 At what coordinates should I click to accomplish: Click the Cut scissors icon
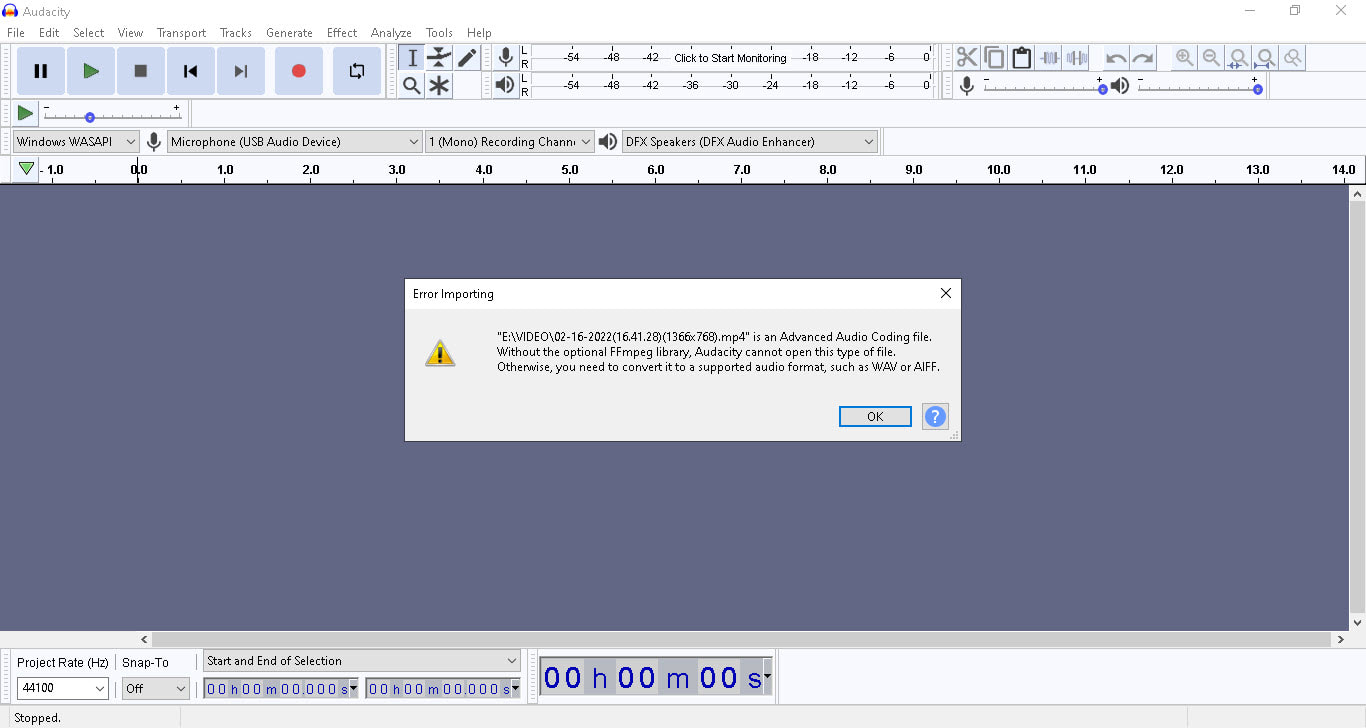(967, 58)
